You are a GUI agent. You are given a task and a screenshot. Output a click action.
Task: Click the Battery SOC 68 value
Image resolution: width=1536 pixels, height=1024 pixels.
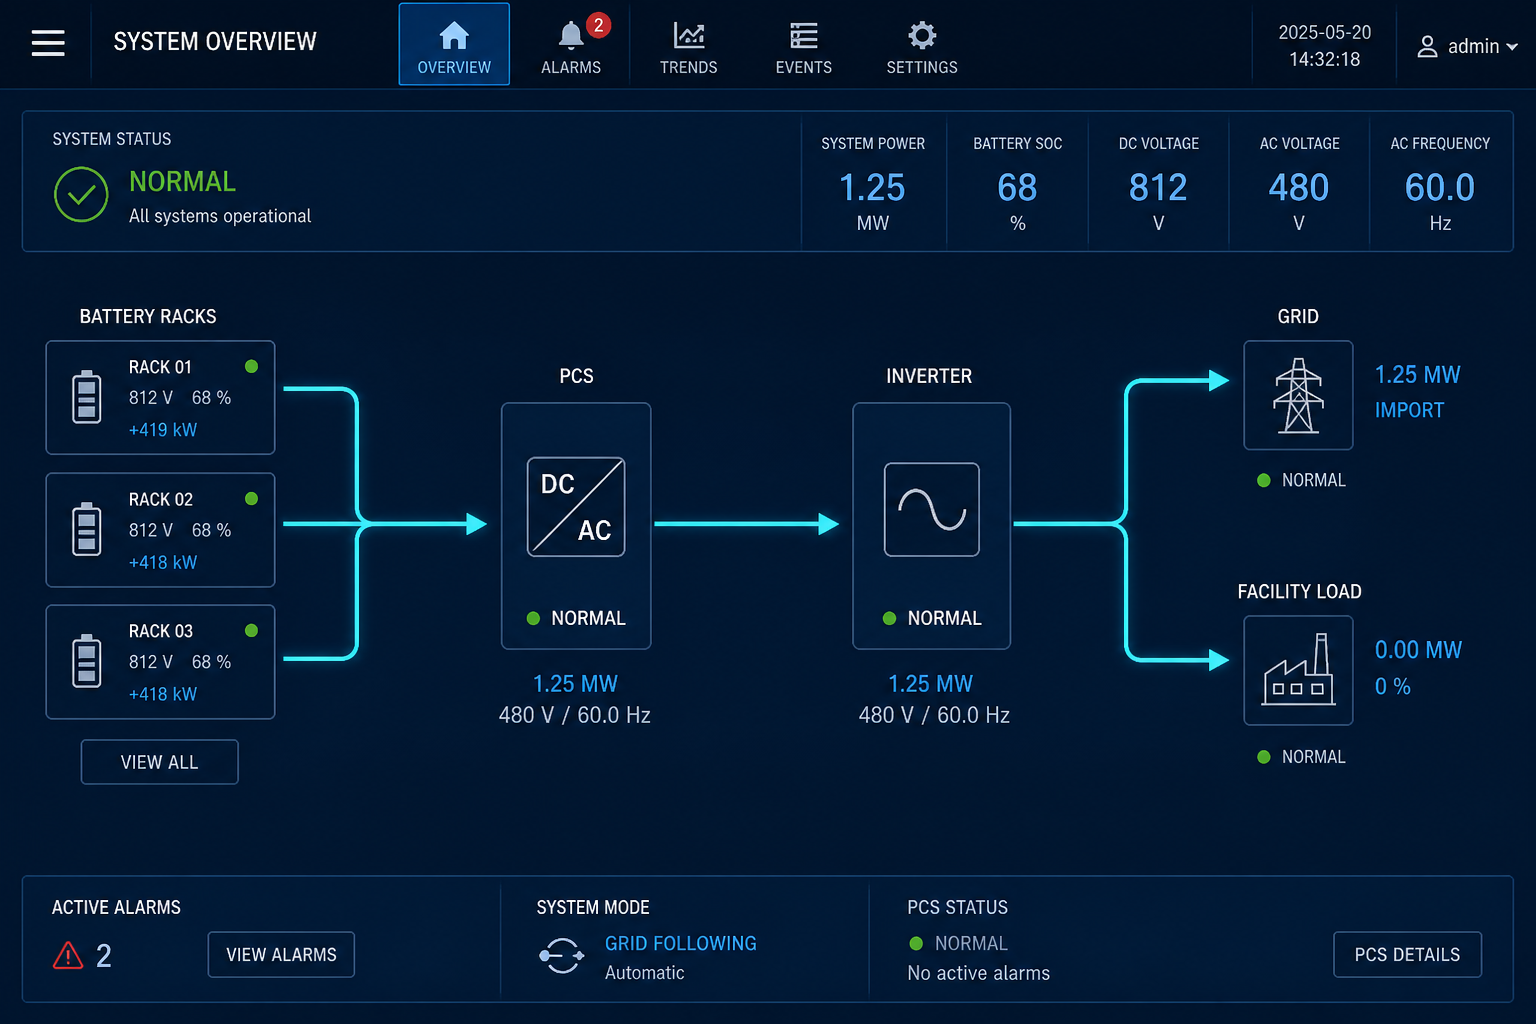[x=1017, y=188]
